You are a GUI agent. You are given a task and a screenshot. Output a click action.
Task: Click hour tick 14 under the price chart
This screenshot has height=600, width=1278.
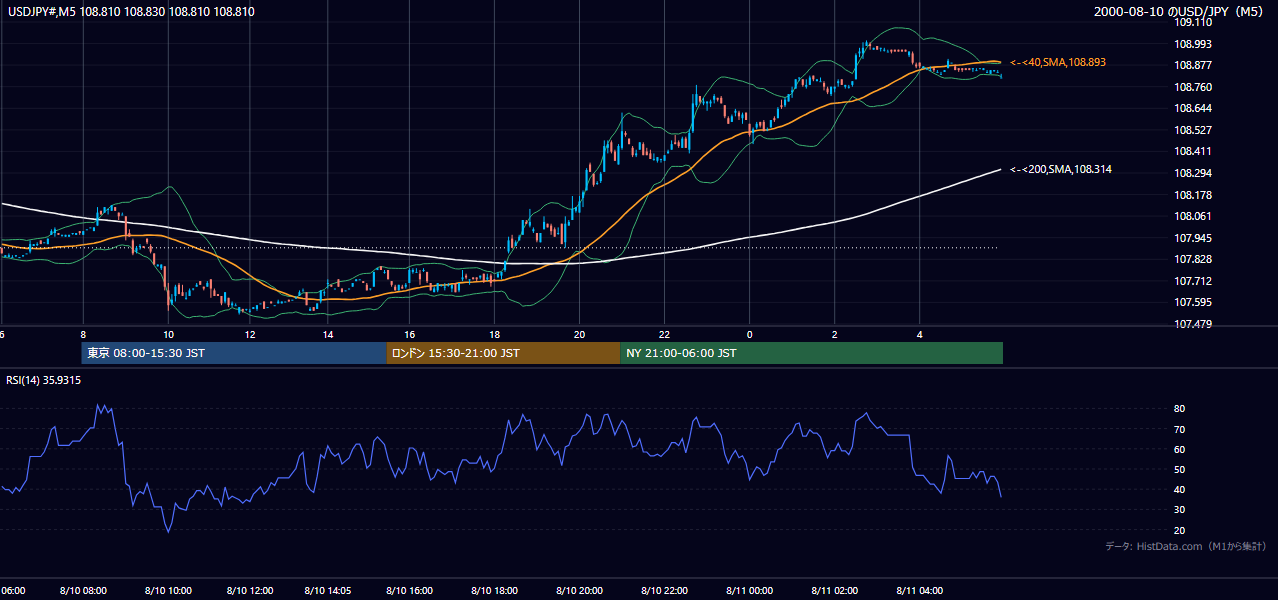pyautogui.click(x=326, y=334)
